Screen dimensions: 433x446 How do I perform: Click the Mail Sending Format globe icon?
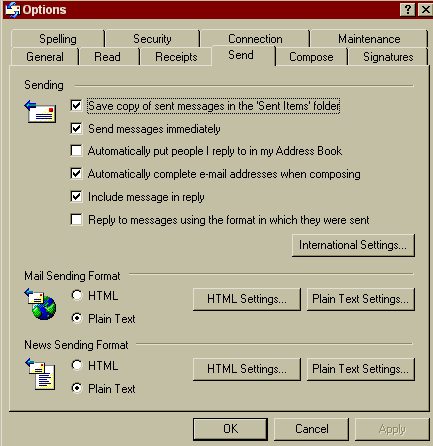pyautogui.click(x=40, y=304)
